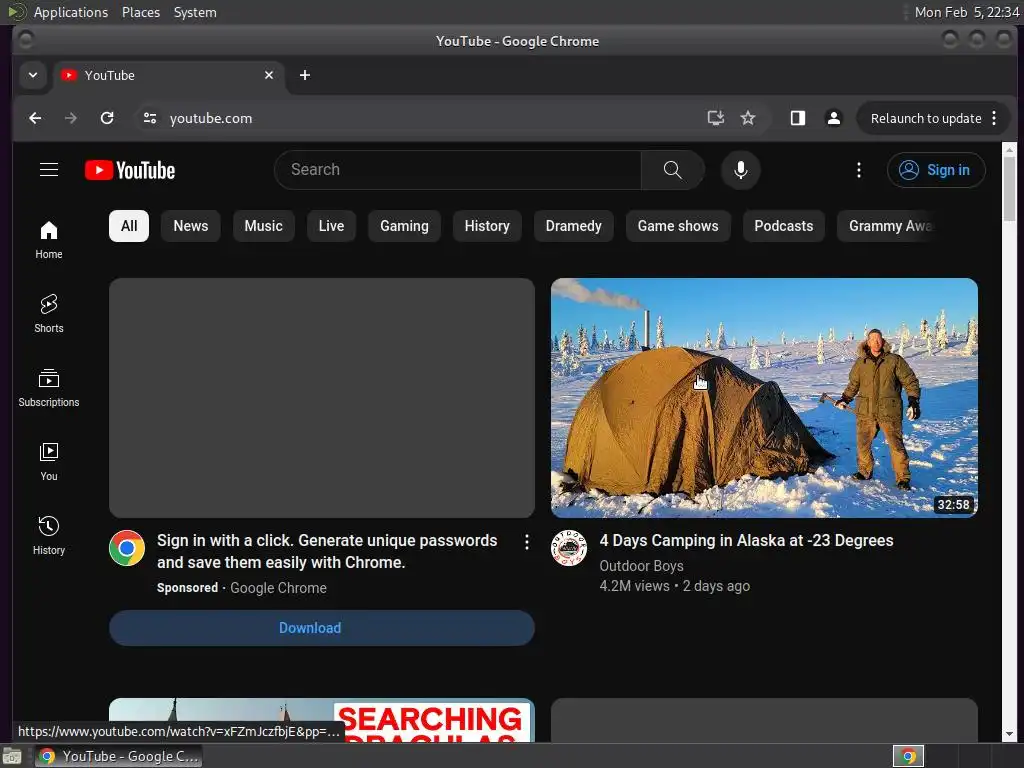Go to Home in sidebar
Screen dimensions: 1024x768
click(x=49, y=240)
